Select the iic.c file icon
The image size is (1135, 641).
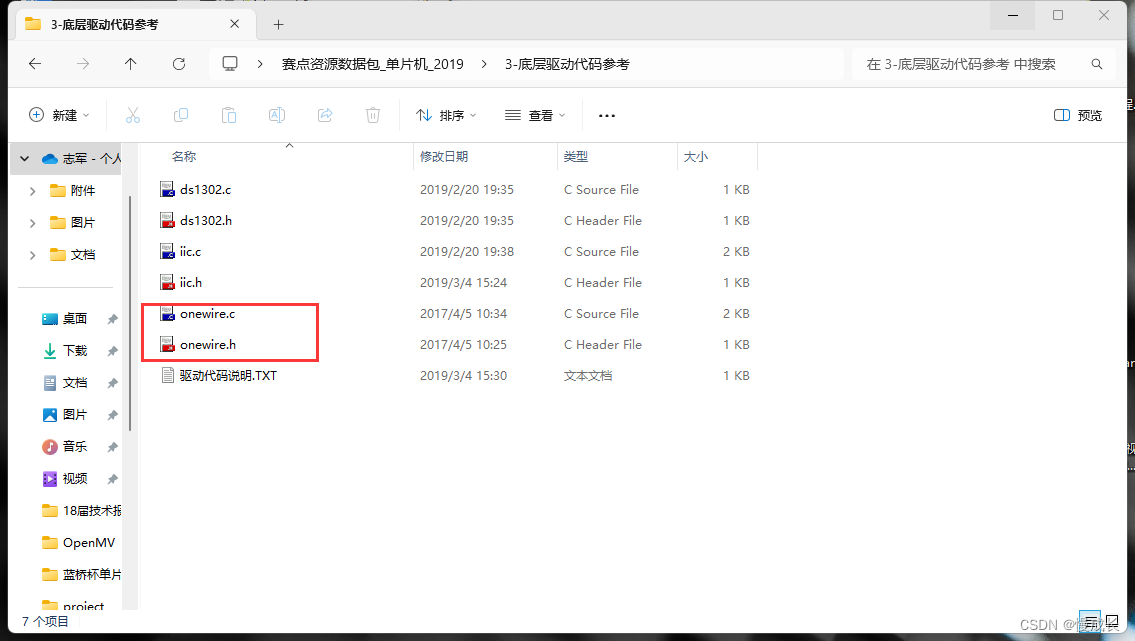pos(167,252)
